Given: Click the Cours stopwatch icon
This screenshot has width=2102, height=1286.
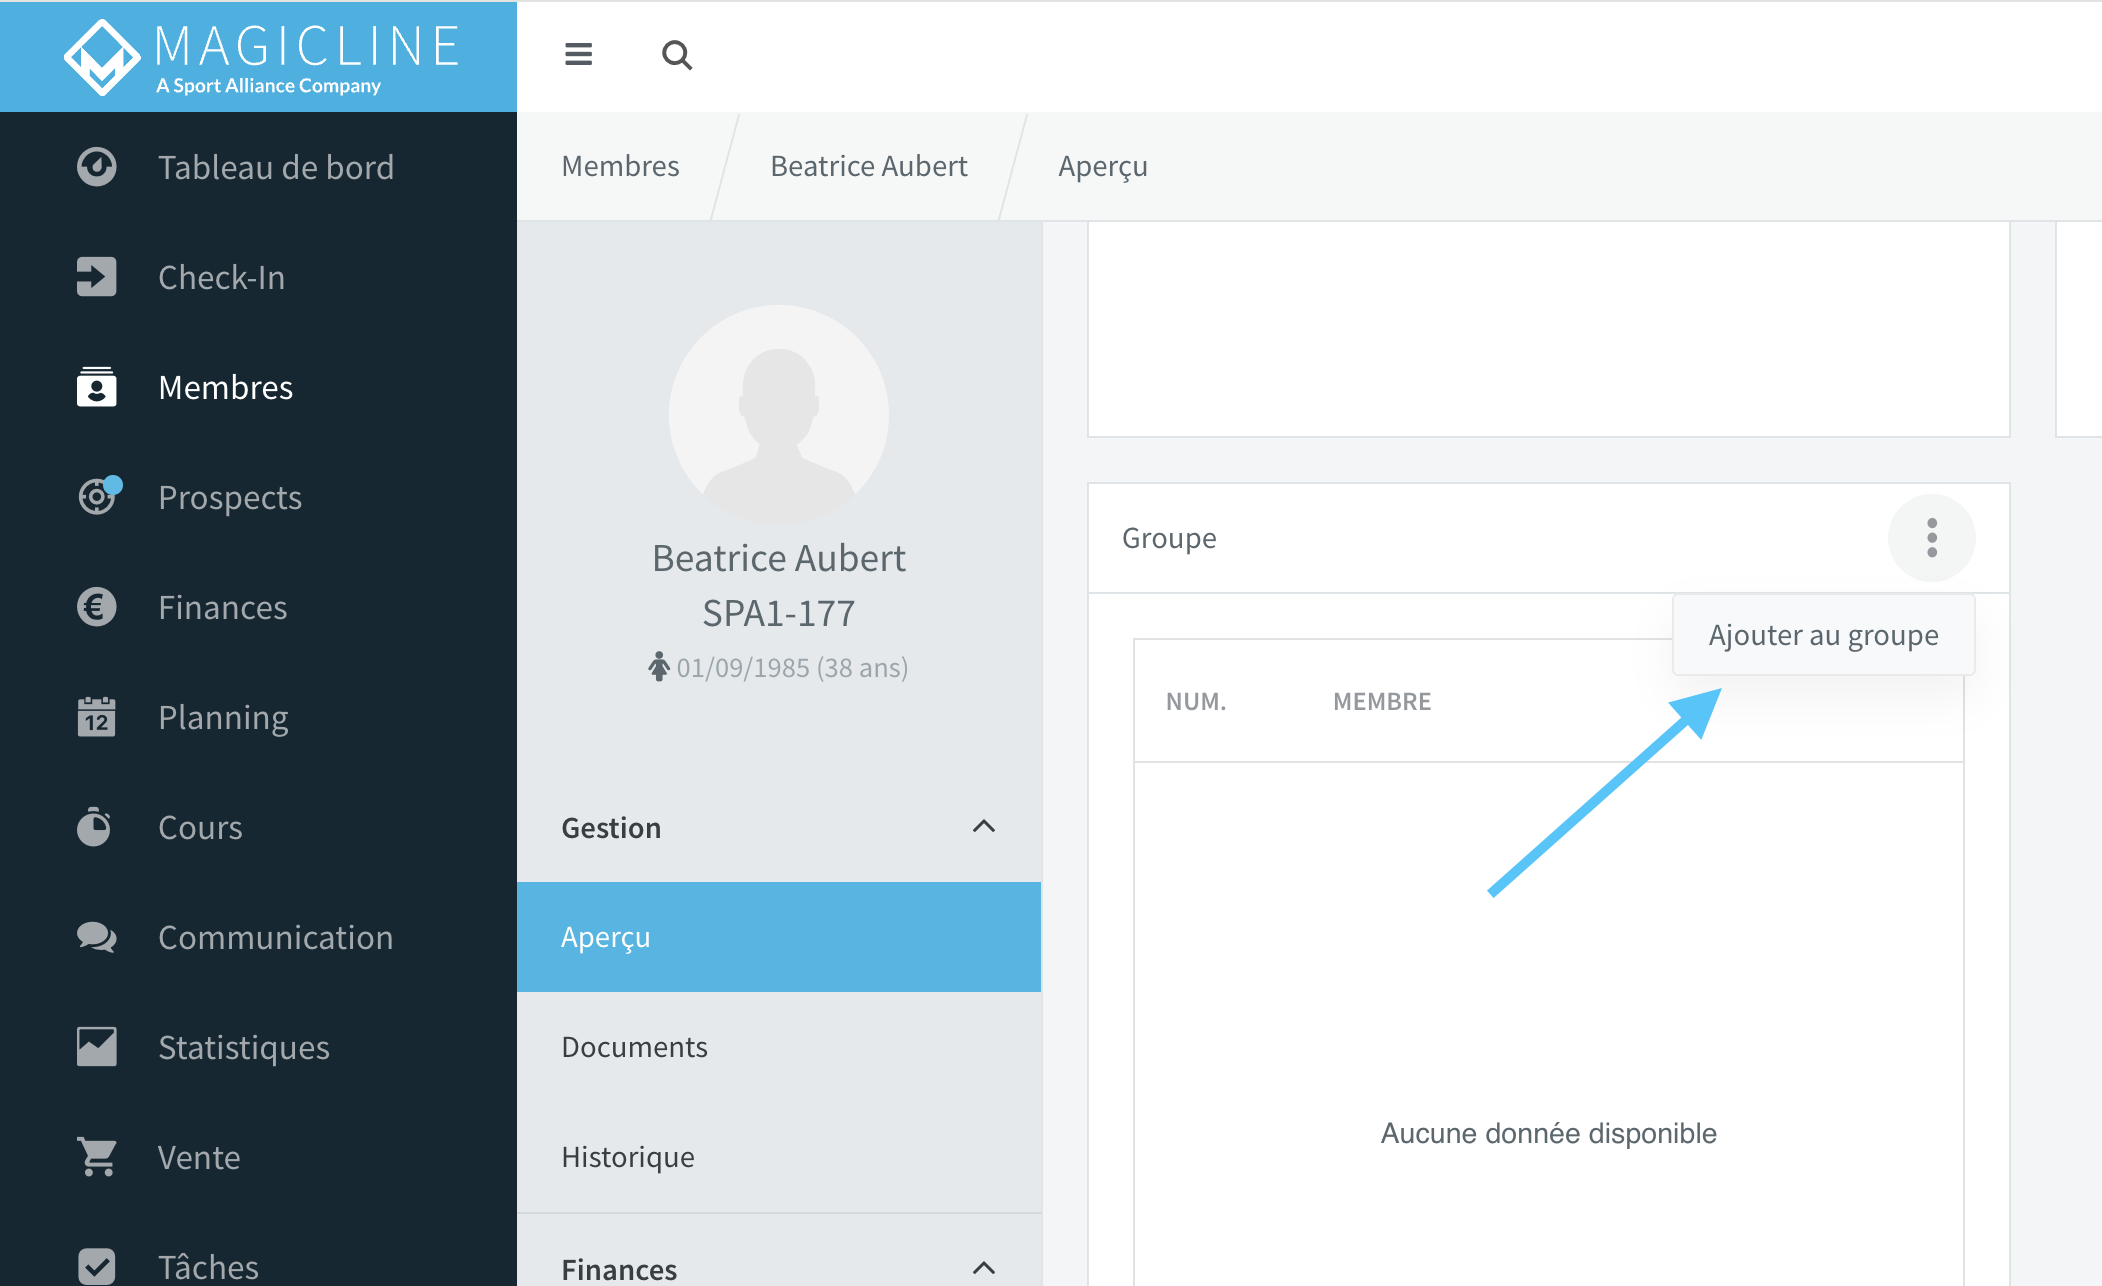Looking at the screenshot, I should coord(95,826).
